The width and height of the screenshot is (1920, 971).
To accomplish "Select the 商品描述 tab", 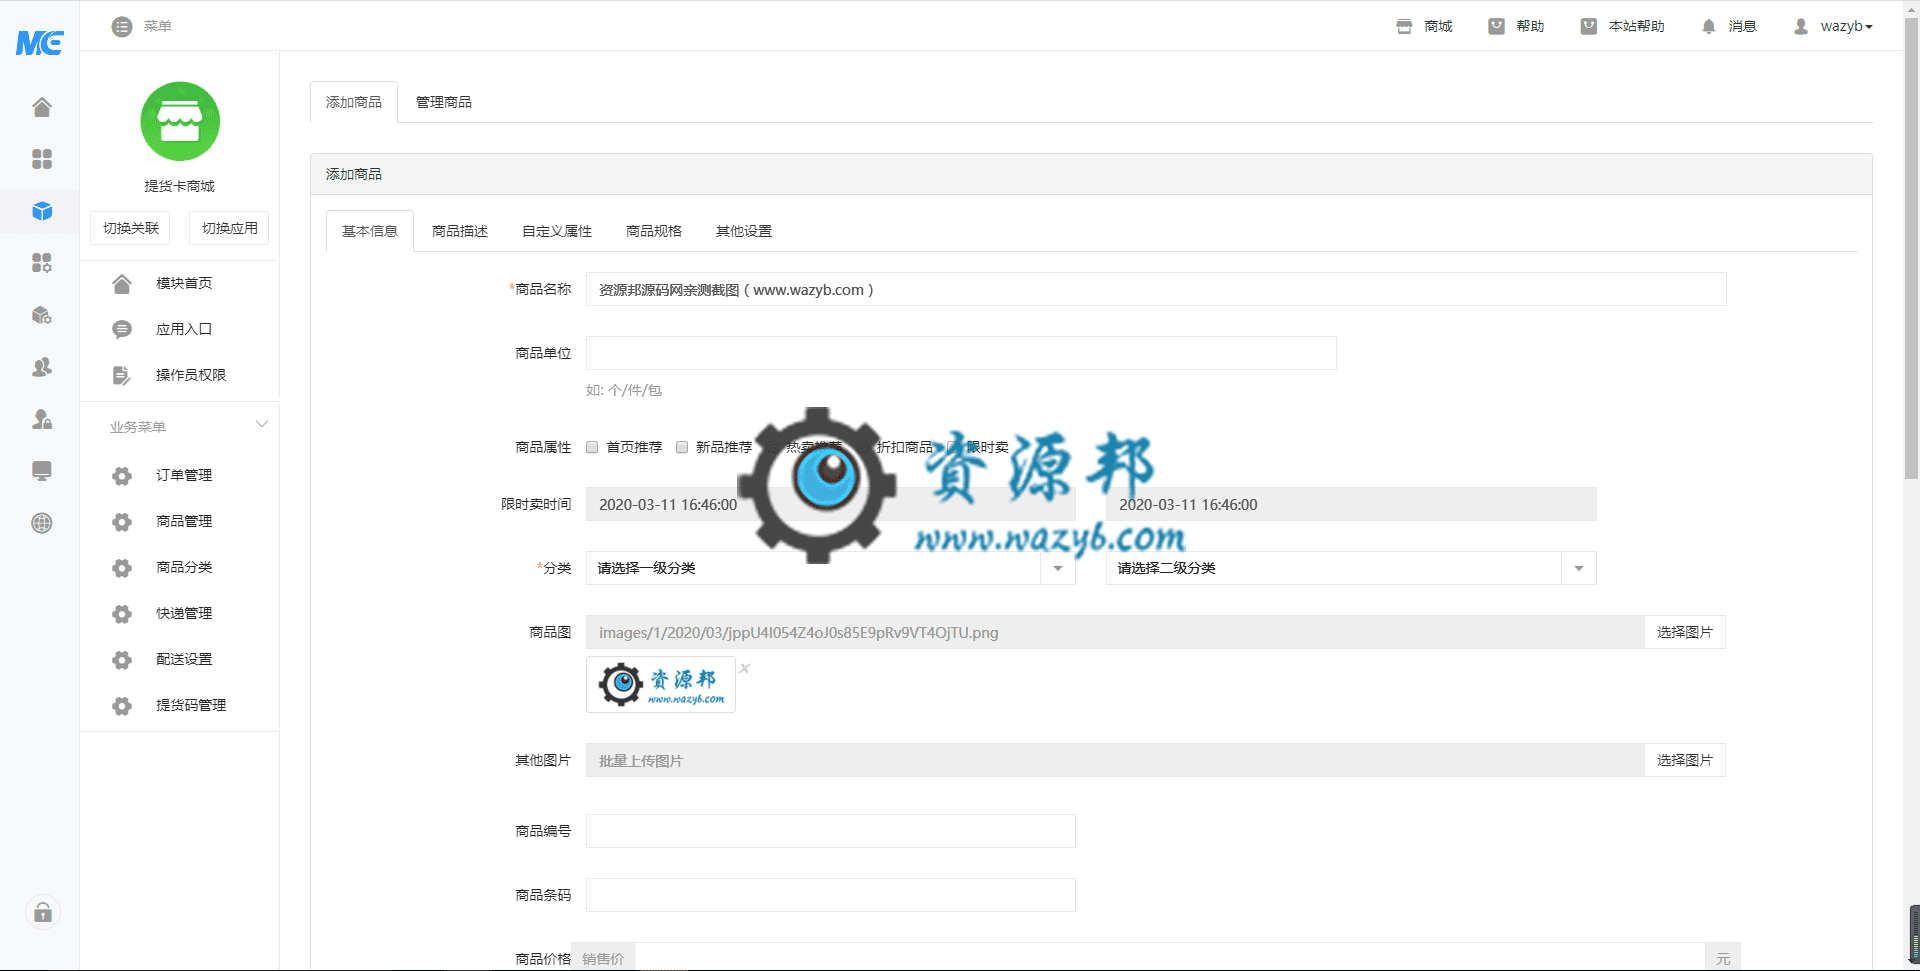I will (x=460, y=231).
